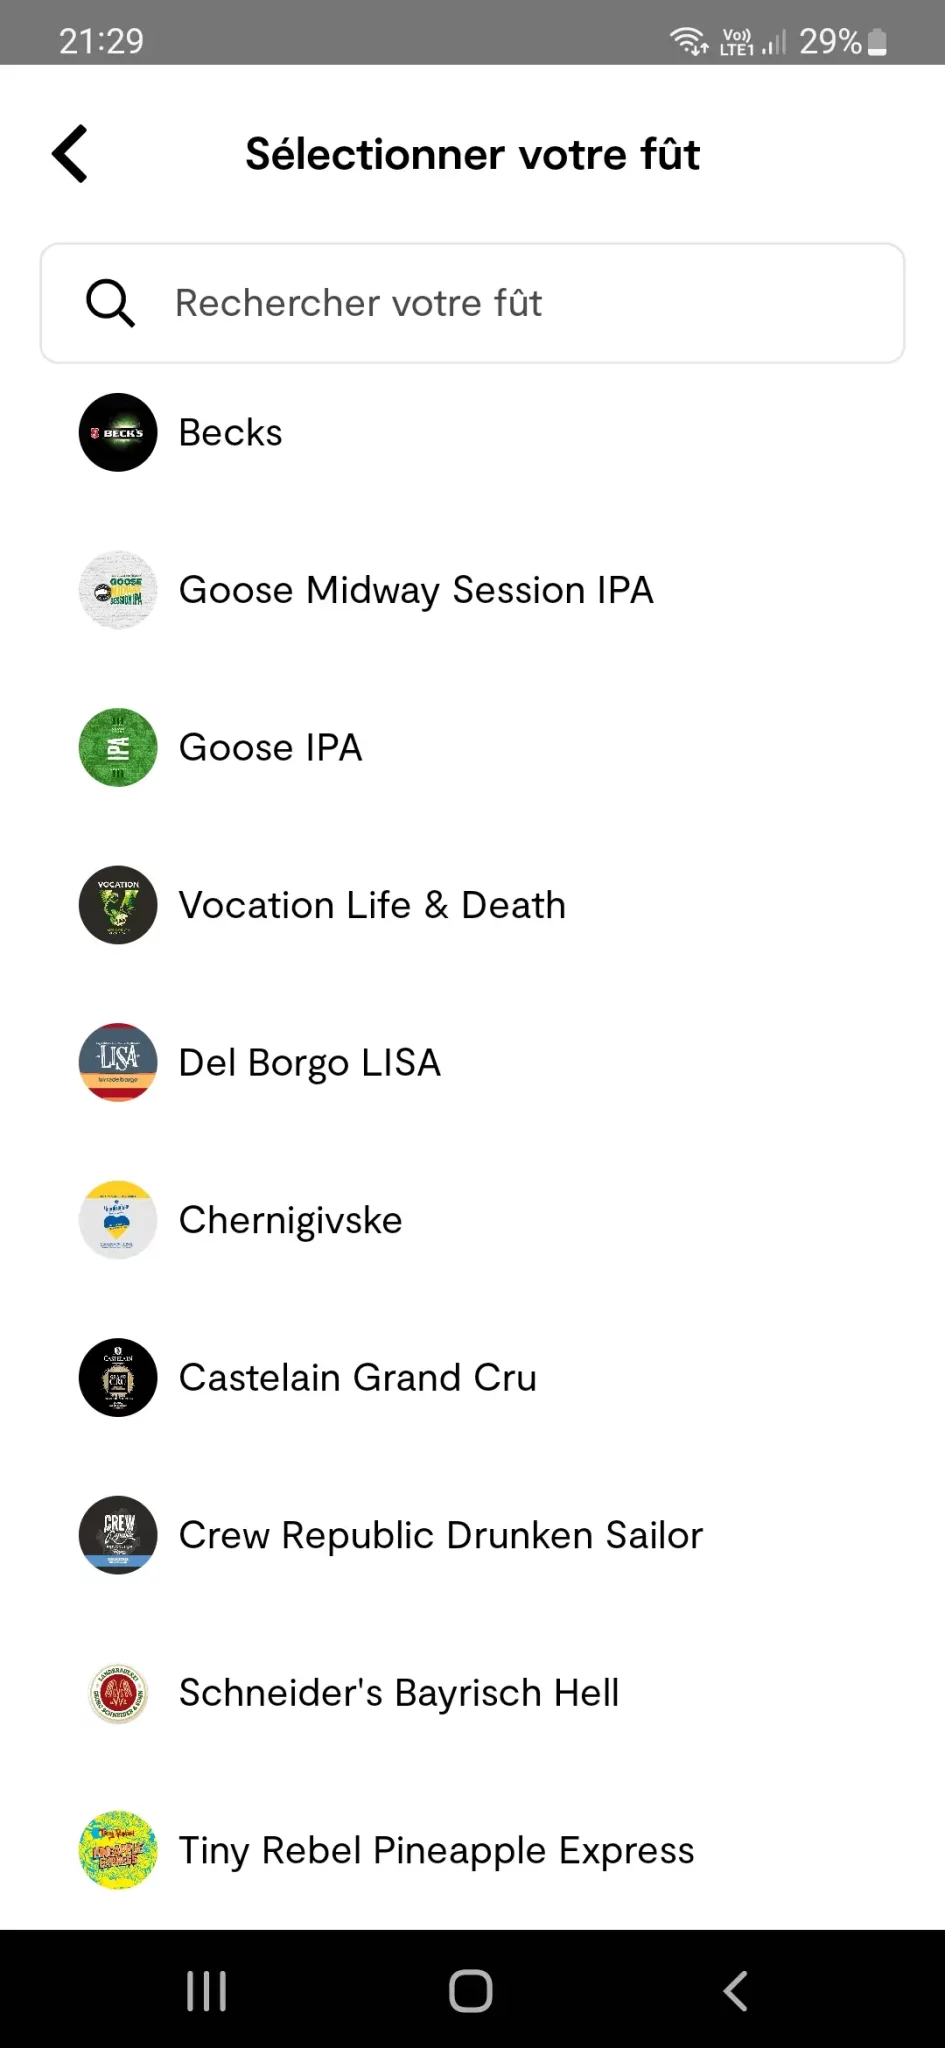Tap the Becks keg logo
945x2048 pixels.
click(118, 432)
